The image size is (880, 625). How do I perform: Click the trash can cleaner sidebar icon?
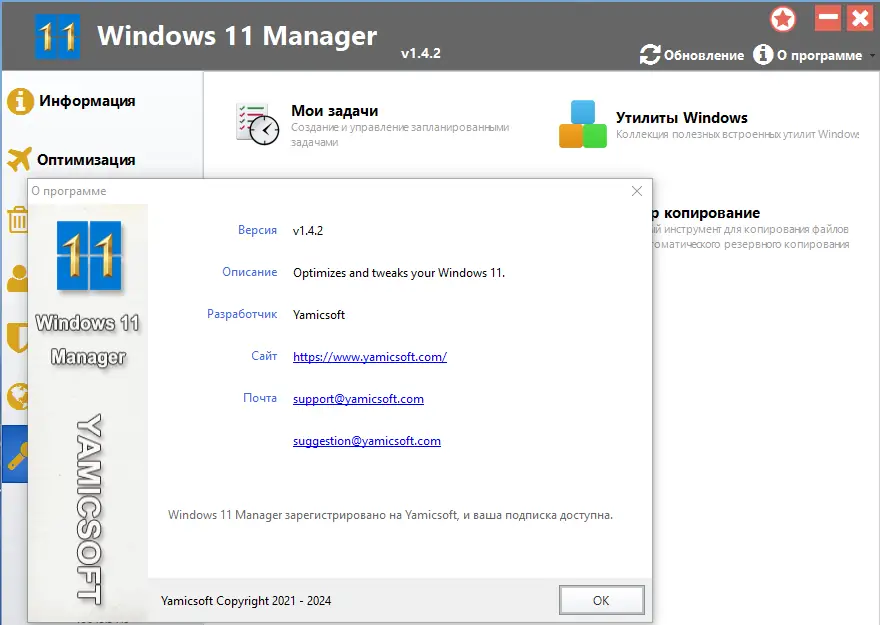pyautogui.click(x=17, y=220)
